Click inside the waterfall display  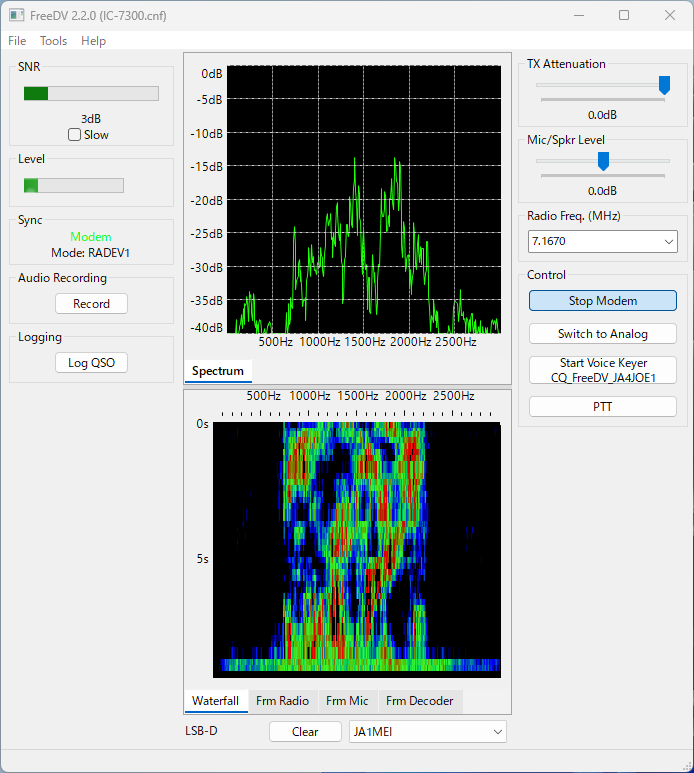(x=357, y=550)
